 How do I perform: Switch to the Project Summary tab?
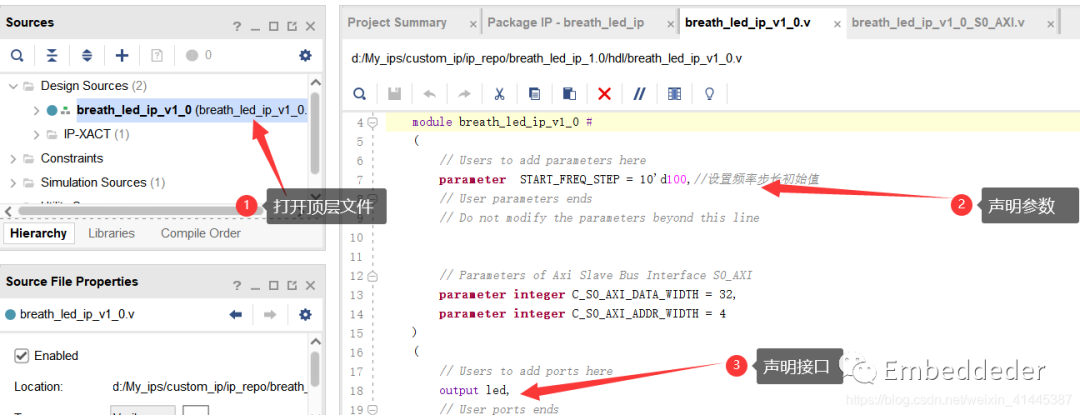(398, 23)
